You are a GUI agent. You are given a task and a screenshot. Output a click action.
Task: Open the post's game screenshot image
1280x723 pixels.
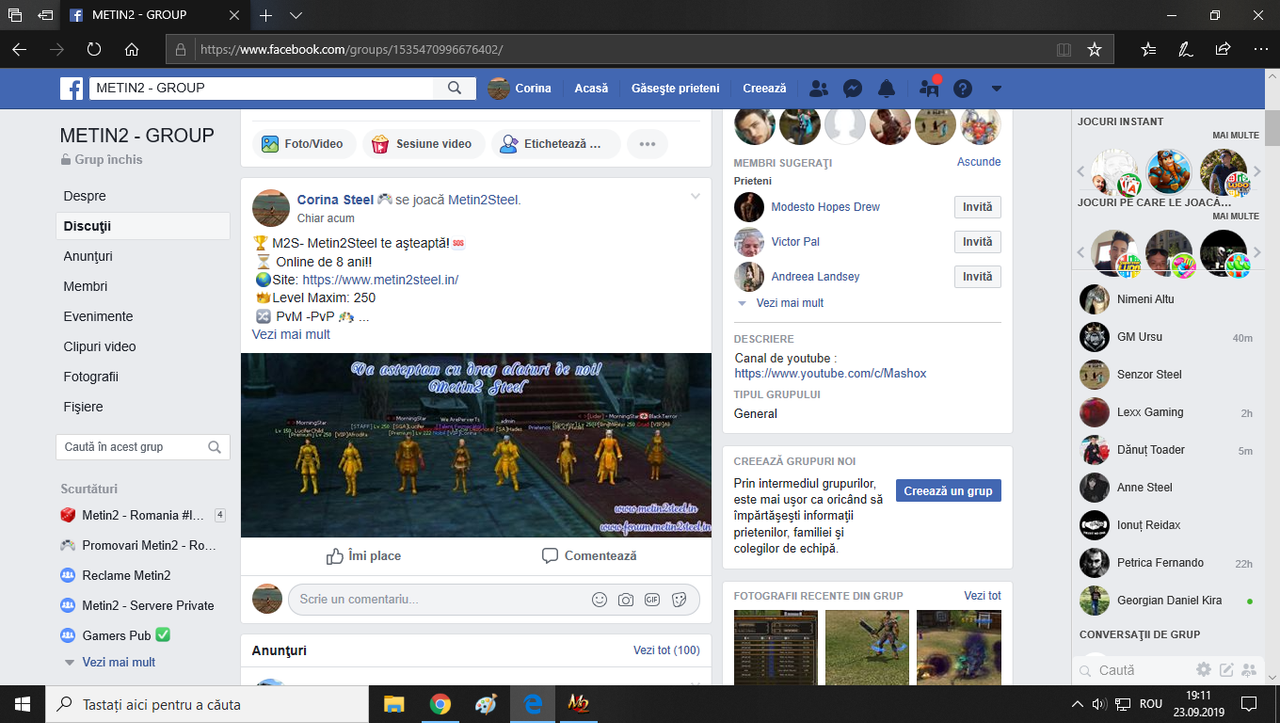coord(476,445)
